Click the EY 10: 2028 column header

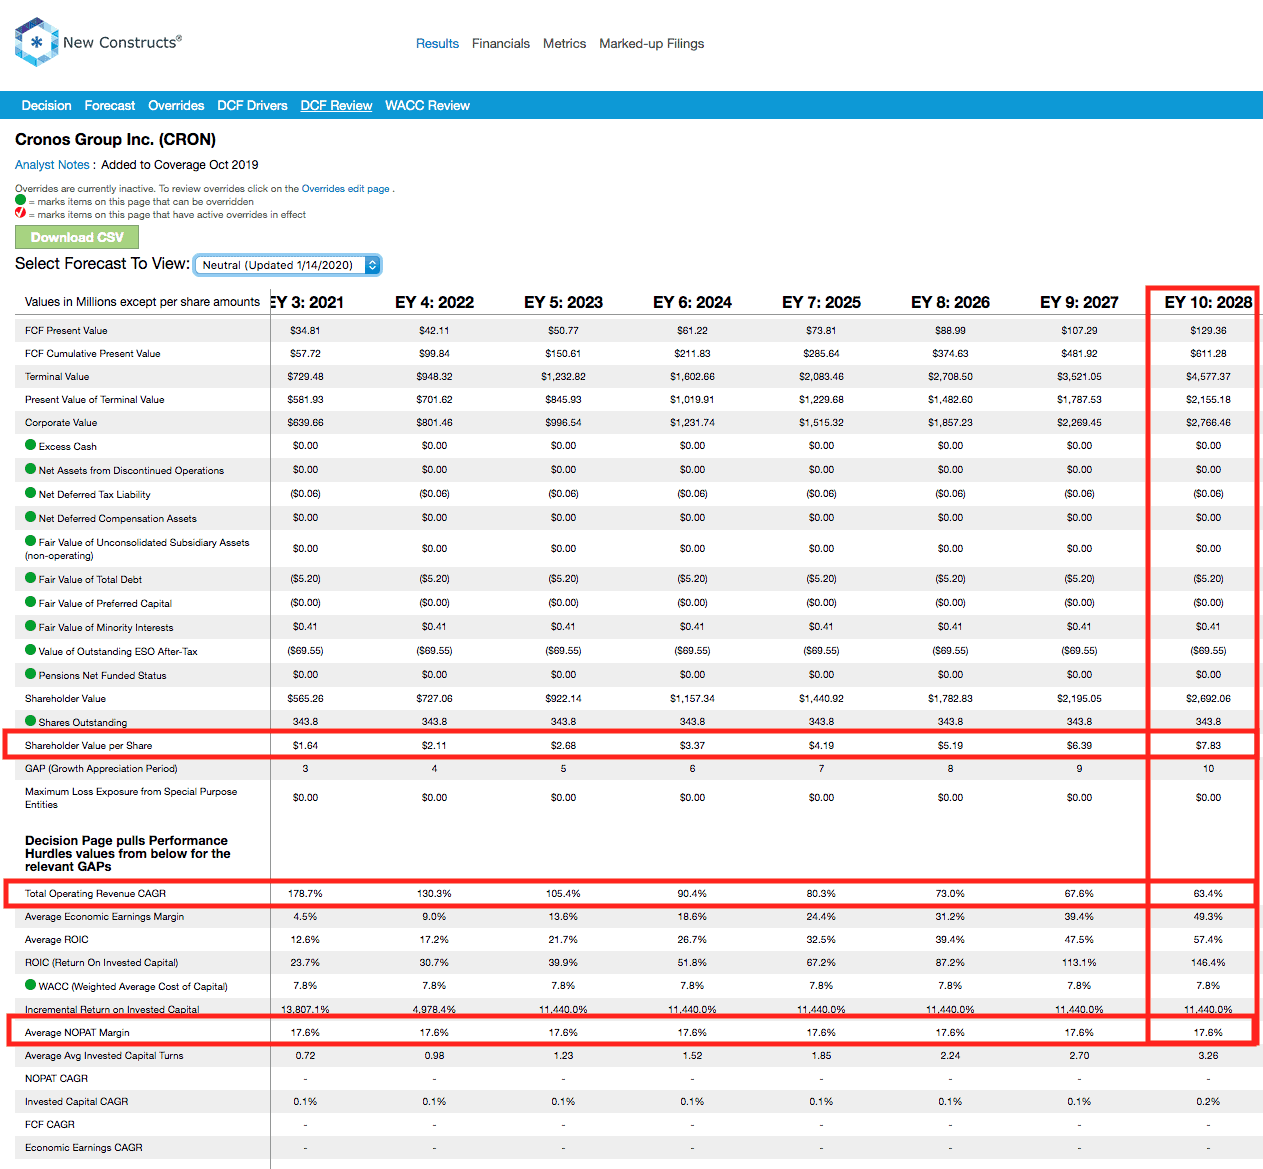pyautogui.click(x=1208, y=302)
